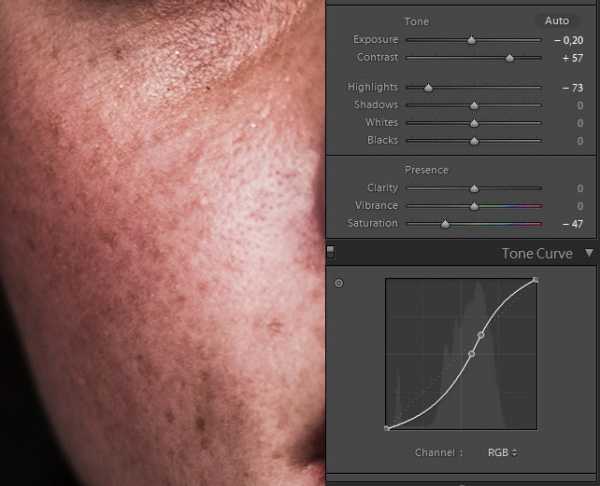Select the bottom-left curve endpoint
600x486 pixels.
387,428
